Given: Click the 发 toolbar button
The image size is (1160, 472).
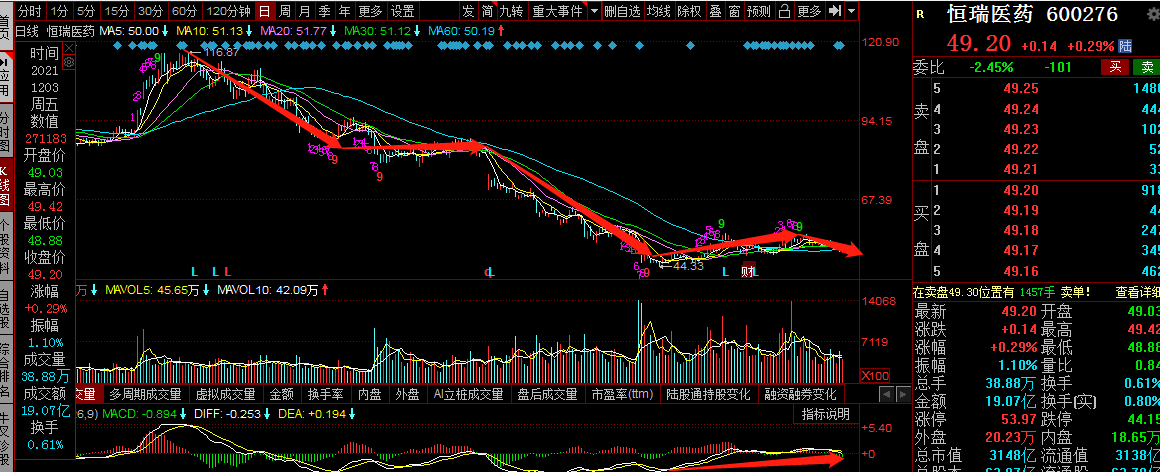Looking at the screenshot, I should tap(468, 11).
